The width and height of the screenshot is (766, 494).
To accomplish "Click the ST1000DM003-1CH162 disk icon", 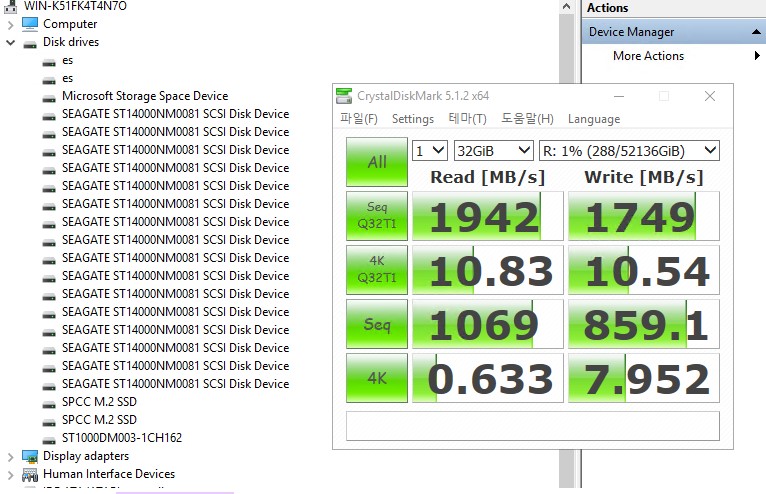I will pos(49,438).
